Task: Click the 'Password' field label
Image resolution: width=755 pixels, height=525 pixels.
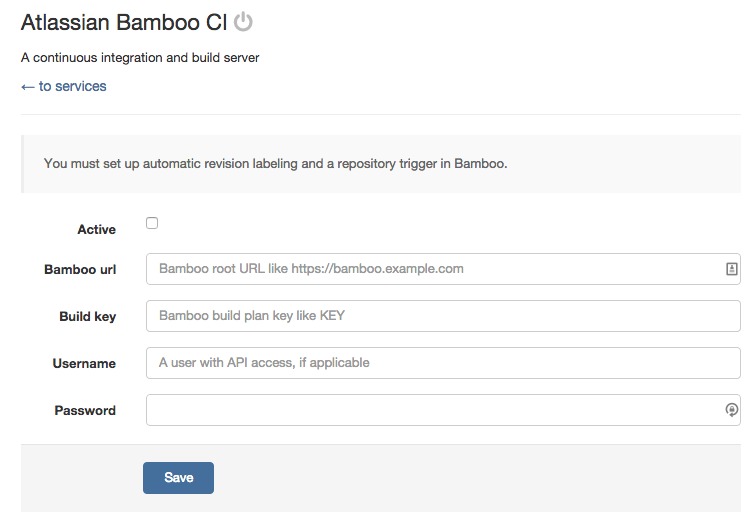Action: pyautogui.click(x=85, y=411)
